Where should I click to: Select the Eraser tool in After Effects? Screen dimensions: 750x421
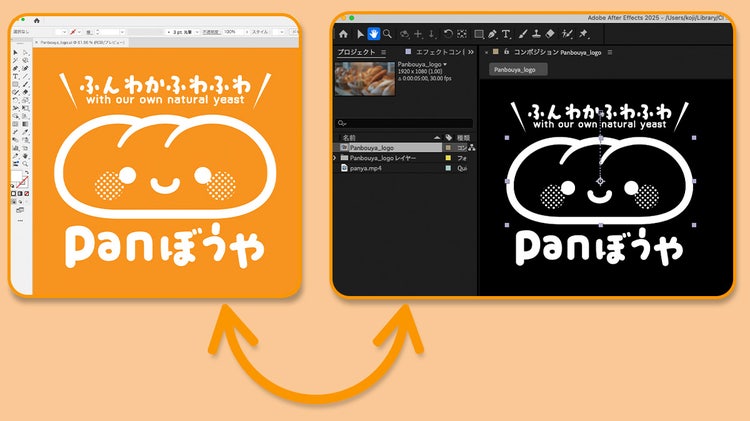tap(550, 34)
